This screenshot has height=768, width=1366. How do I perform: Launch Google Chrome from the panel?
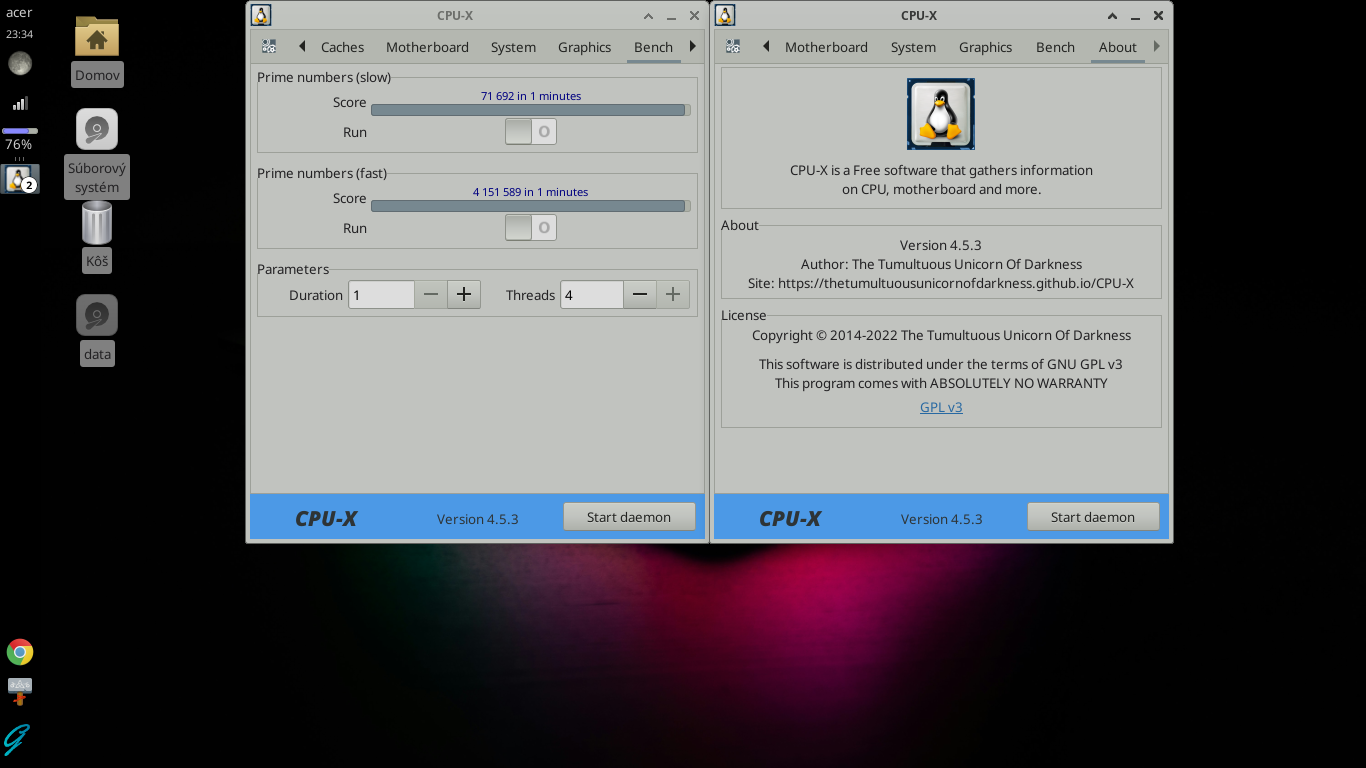tap(20, 652)
